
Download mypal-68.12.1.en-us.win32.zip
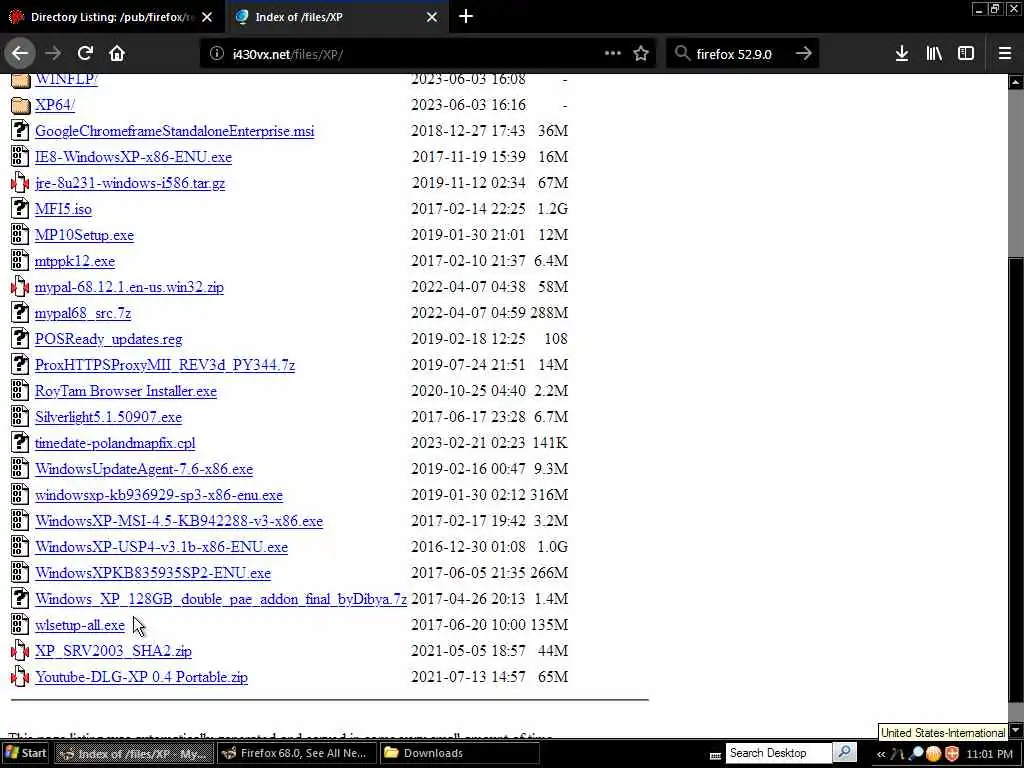pyautogui.click(x=129, y=287)
